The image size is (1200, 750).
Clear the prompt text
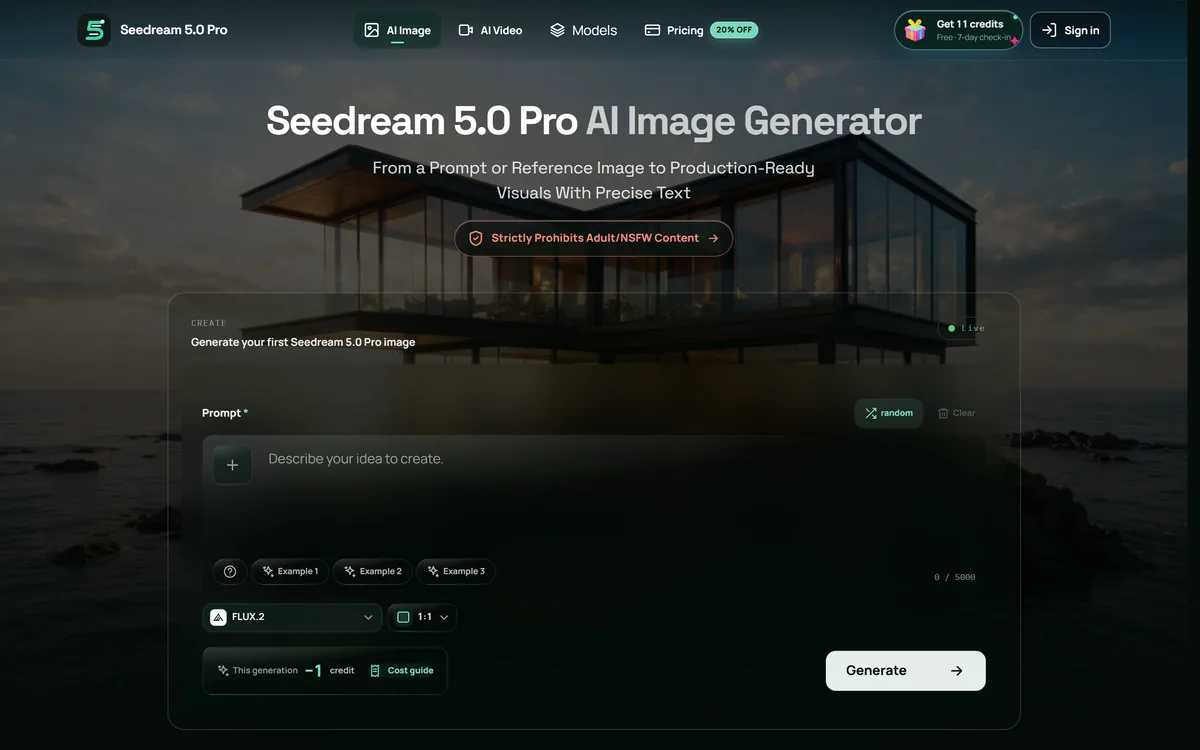point(956,413)
